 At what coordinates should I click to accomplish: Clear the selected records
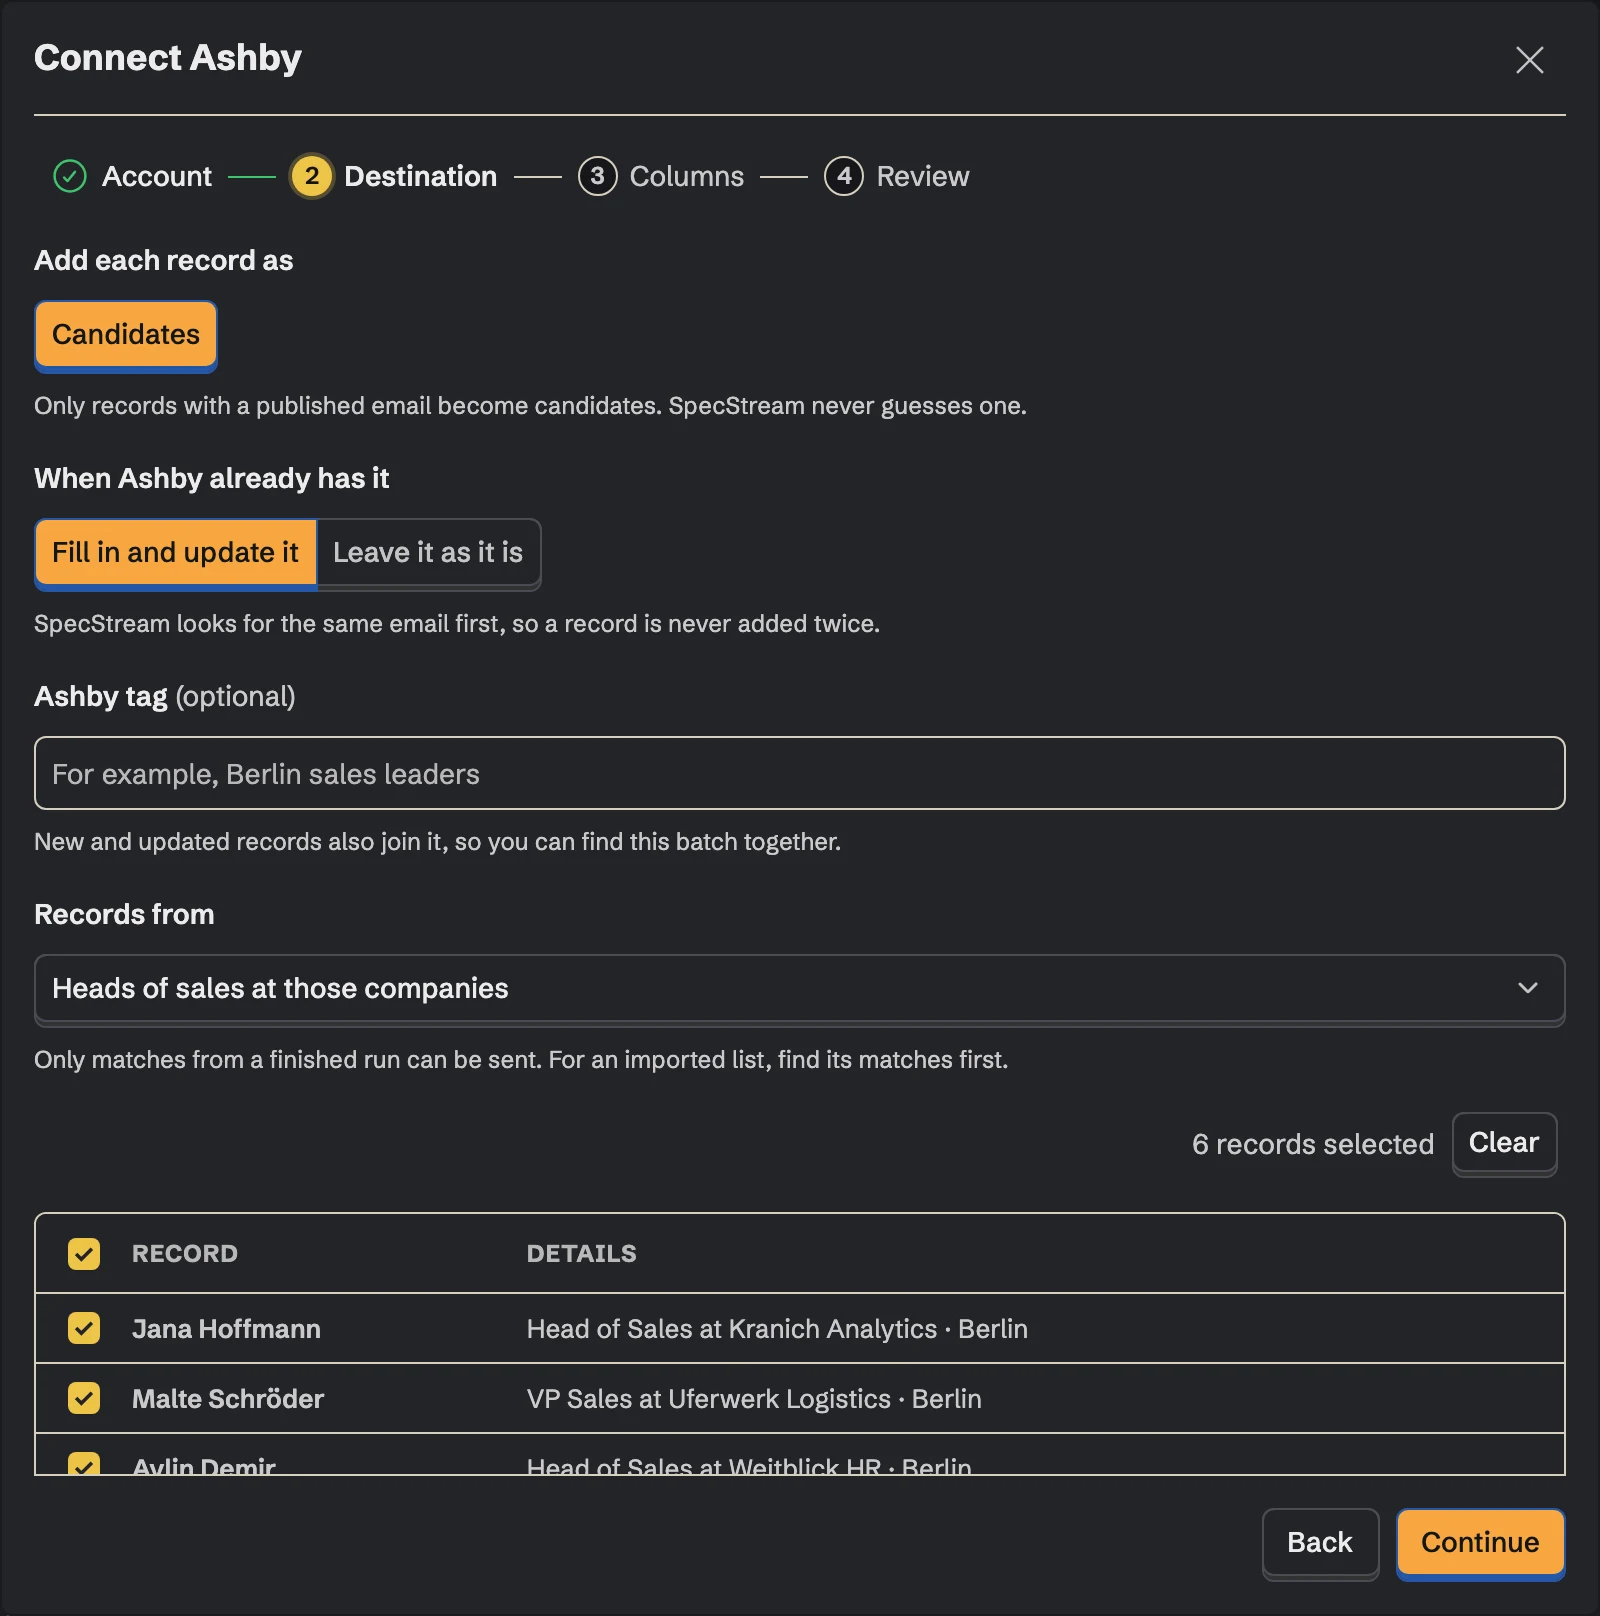point(1504,1142)
